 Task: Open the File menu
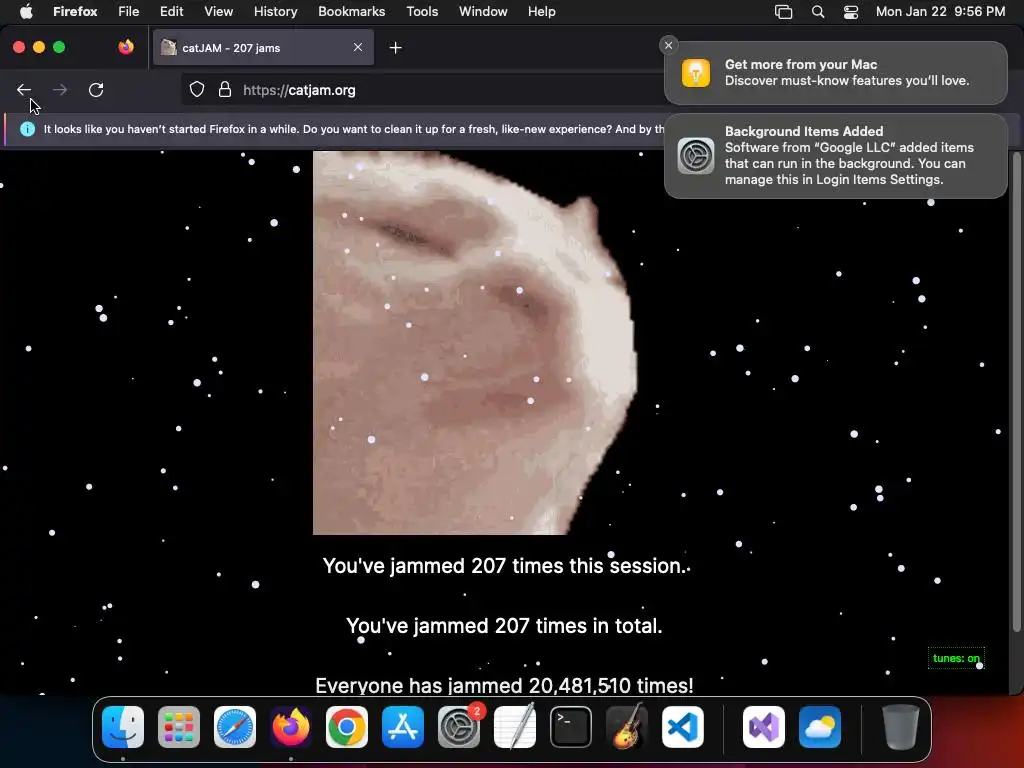(x=129, y=11)
